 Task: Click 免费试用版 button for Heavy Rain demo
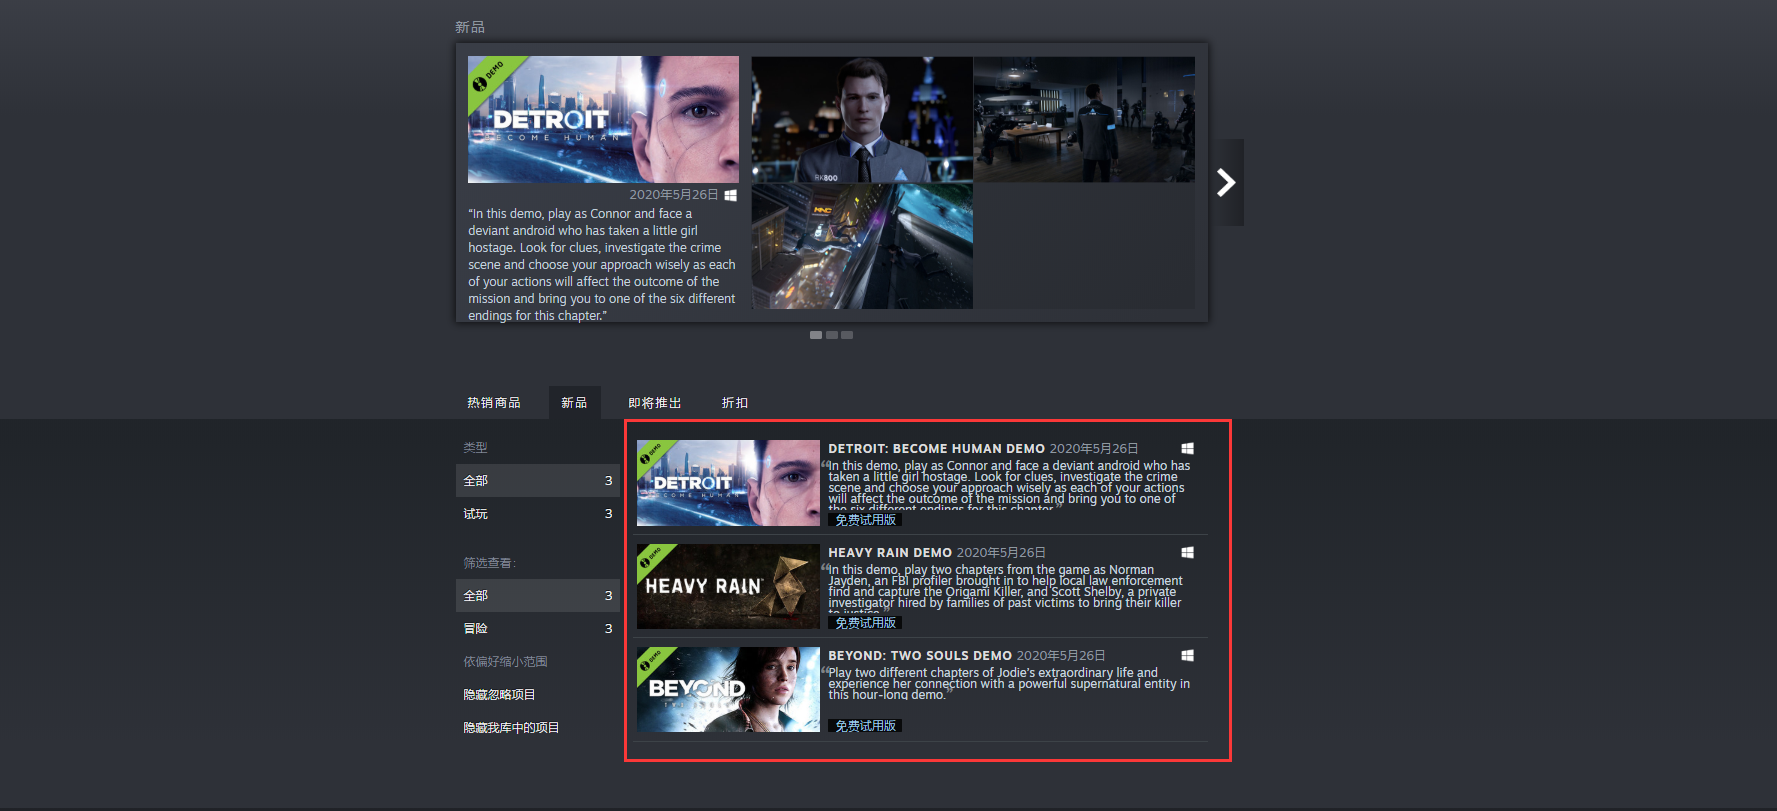click(865, 622)
